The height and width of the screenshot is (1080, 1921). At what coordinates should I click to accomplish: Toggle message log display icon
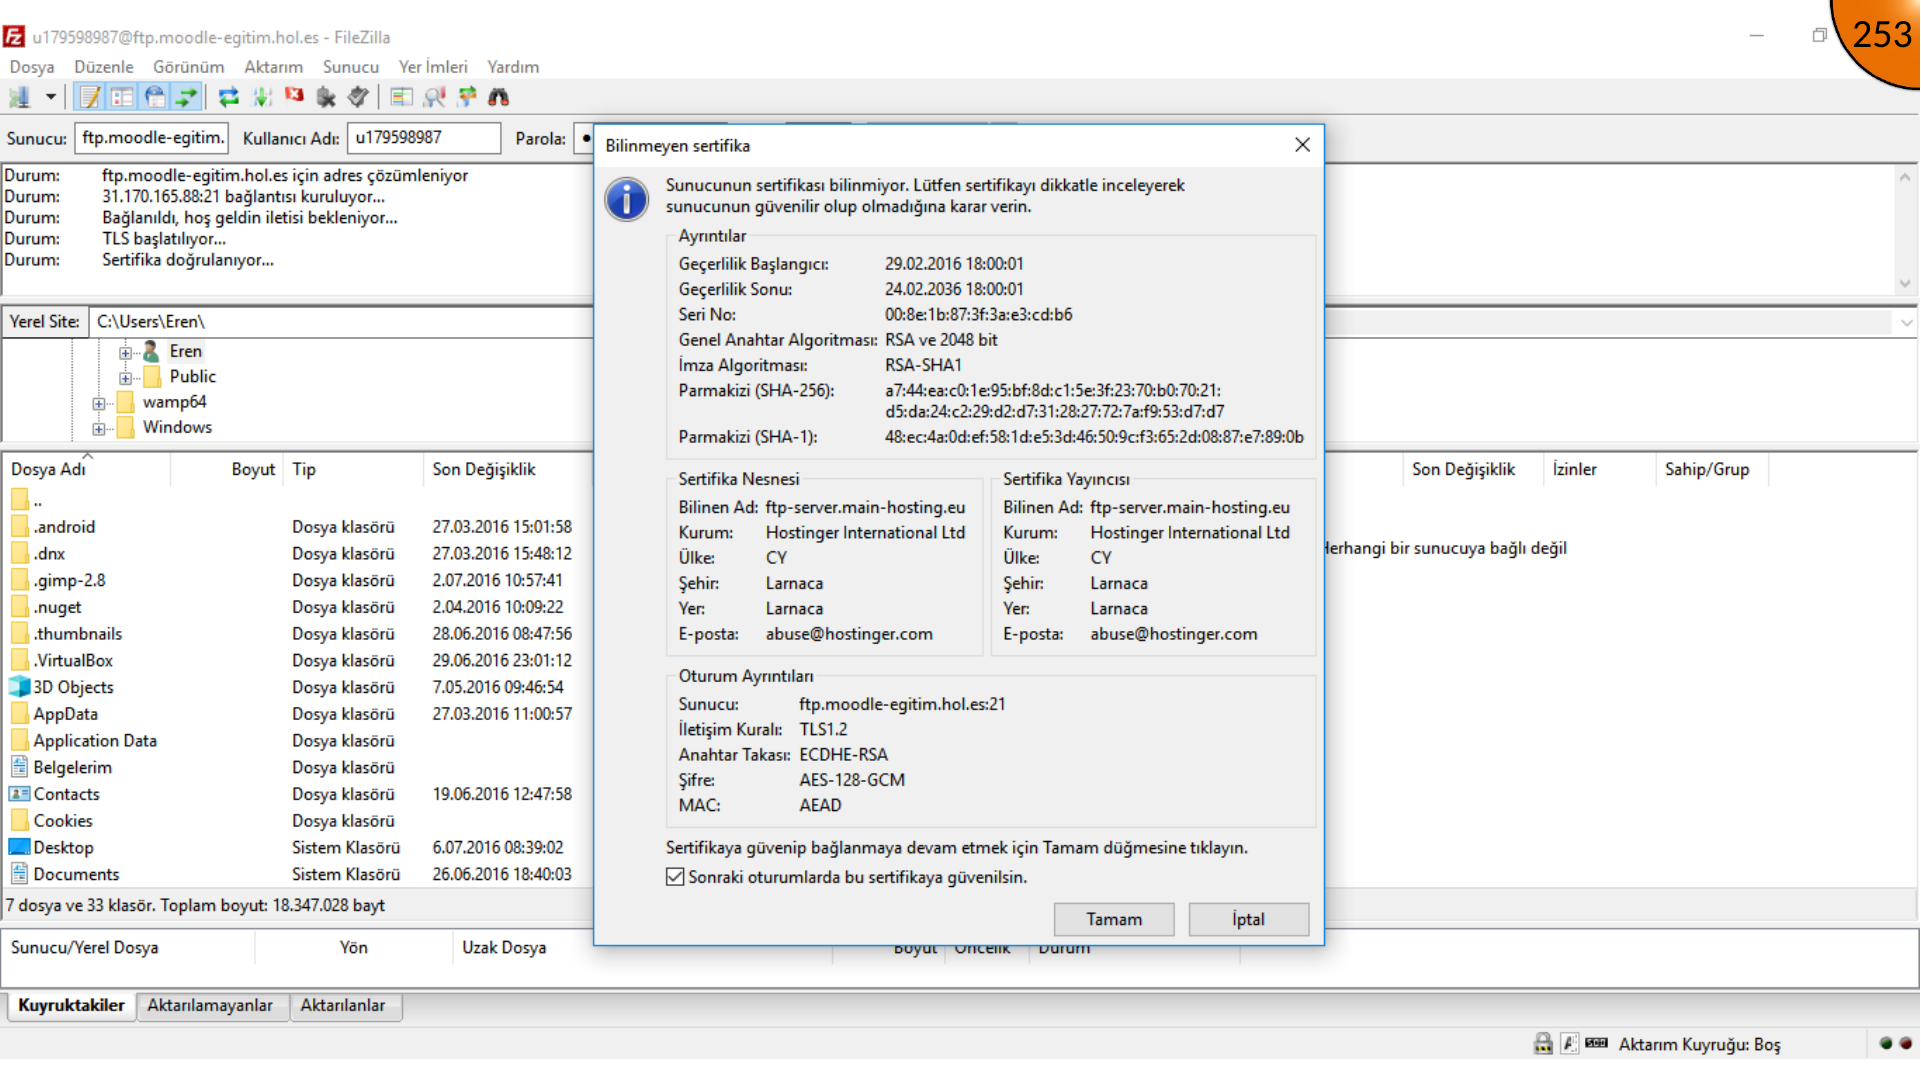point(91,97)
